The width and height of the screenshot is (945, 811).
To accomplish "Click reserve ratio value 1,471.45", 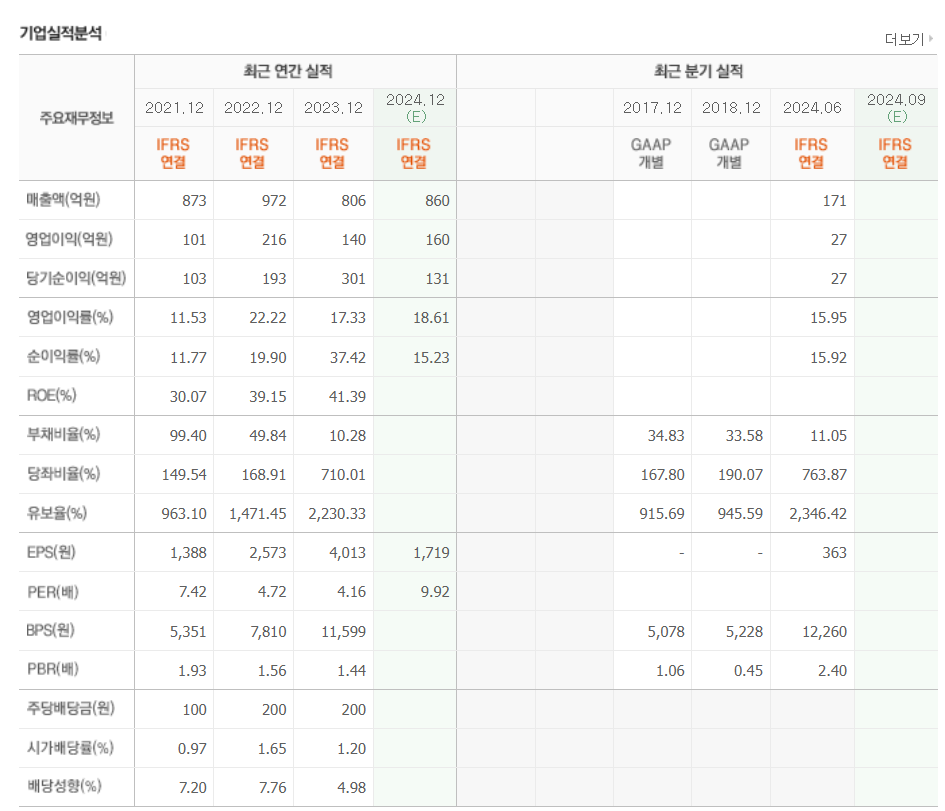I will pos(257,514).
